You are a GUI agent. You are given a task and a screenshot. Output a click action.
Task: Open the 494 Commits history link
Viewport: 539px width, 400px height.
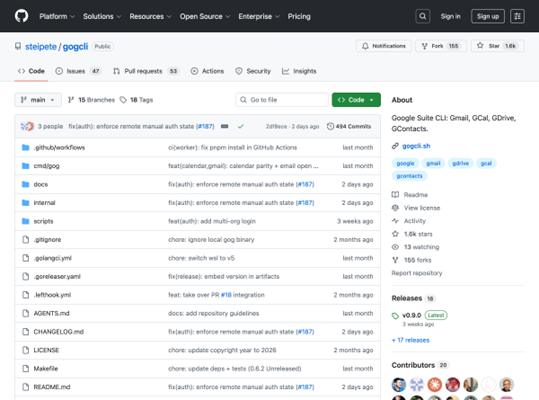click(349, 126)
